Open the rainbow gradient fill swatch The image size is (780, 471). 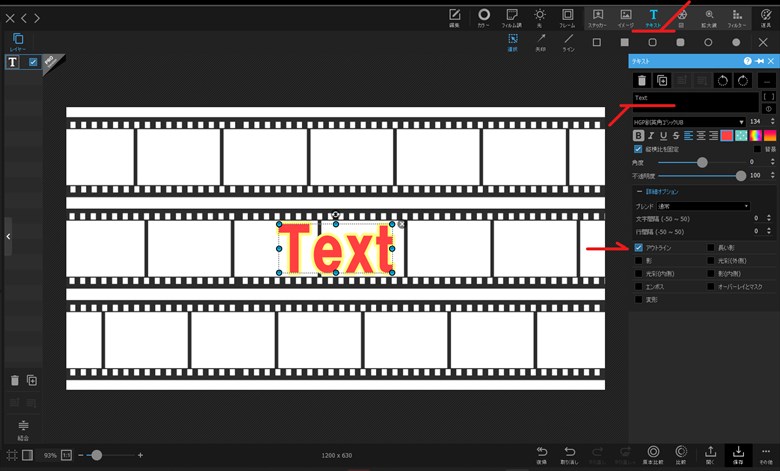coord(756,135)
